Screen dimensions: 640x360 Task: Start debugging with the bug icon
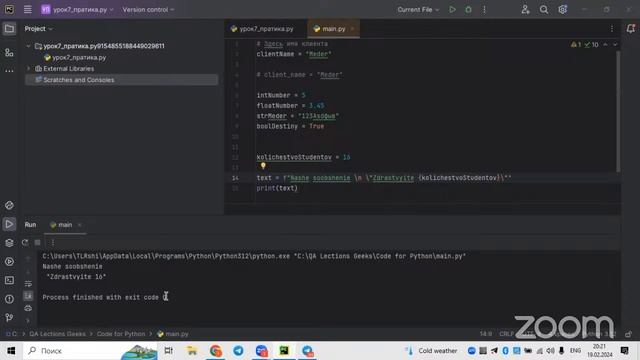[x=468, y=9]
